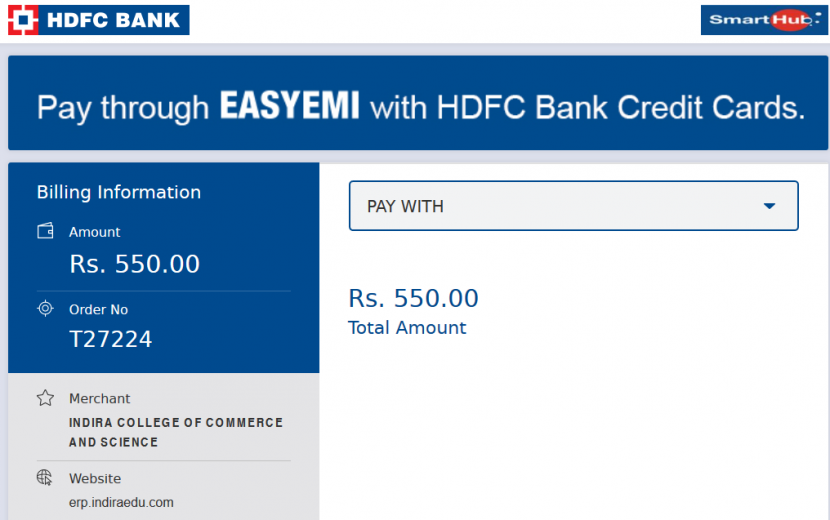Click the Indira College merchant name

[x=176, y=432]
